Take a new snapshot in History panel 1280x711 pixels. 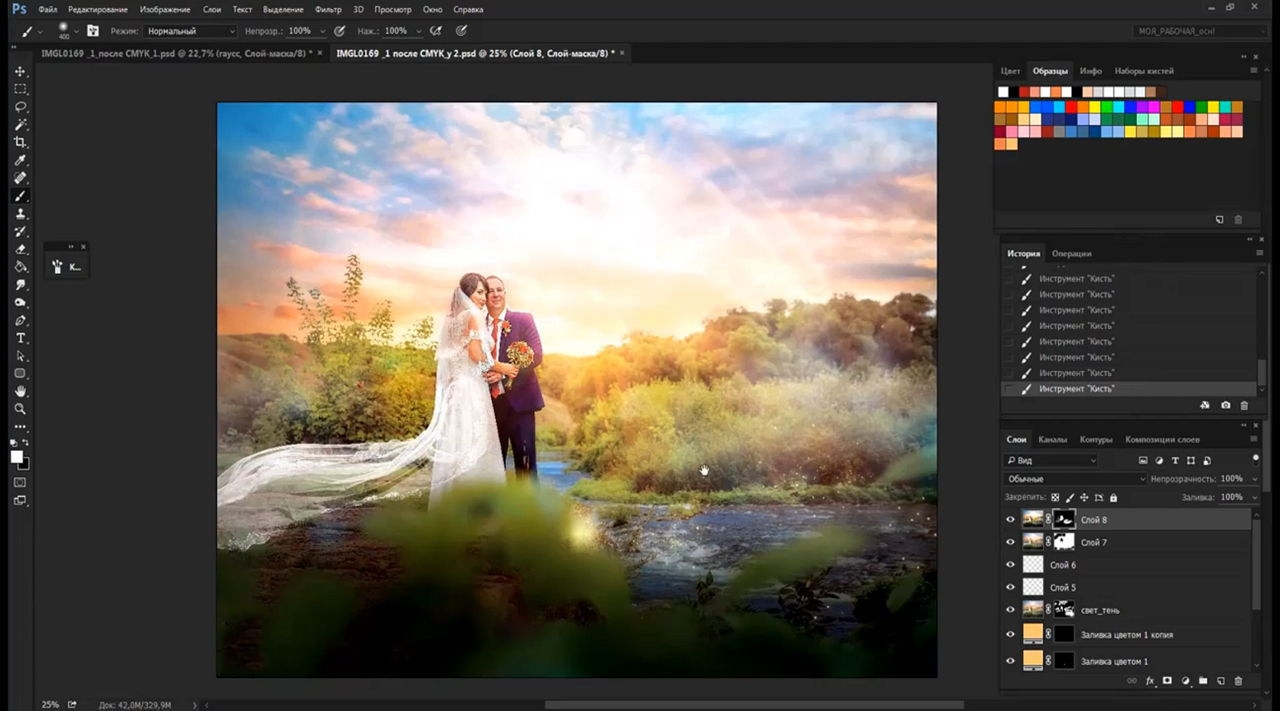point(1225,405)
